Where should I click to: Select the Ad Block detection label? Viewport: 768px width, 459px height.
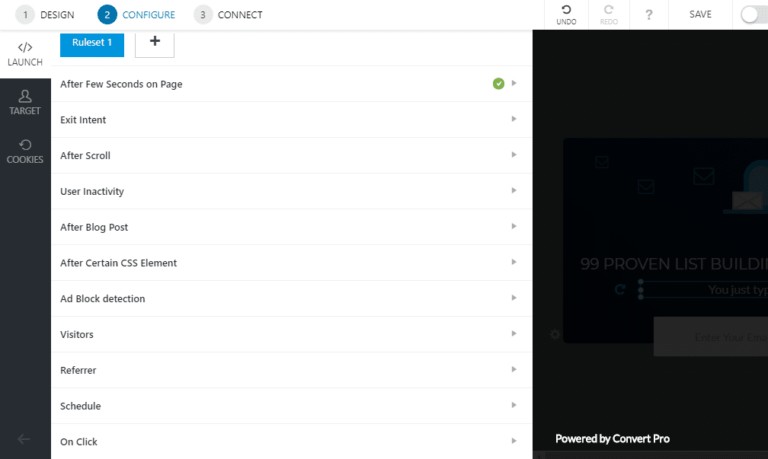coord(103,299)
